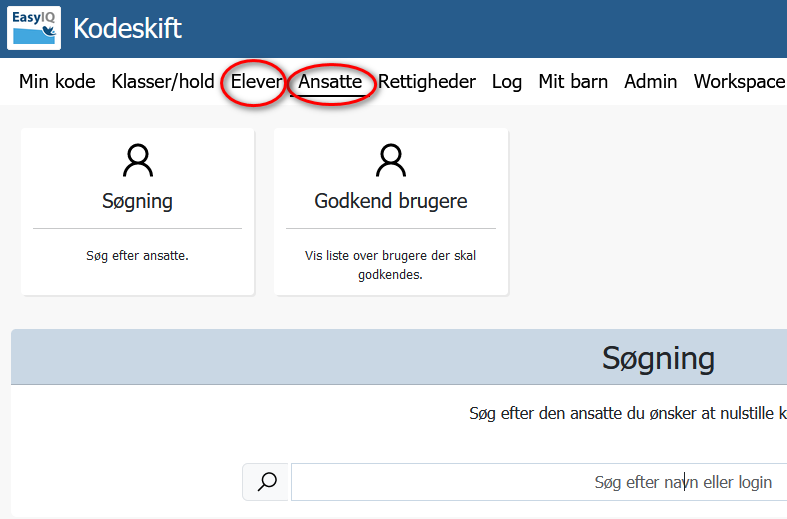Image resolution: width=787 pixels, height=519 pixels.
Task: Click the EasyIQ logo icon
Action: [34, 28]
